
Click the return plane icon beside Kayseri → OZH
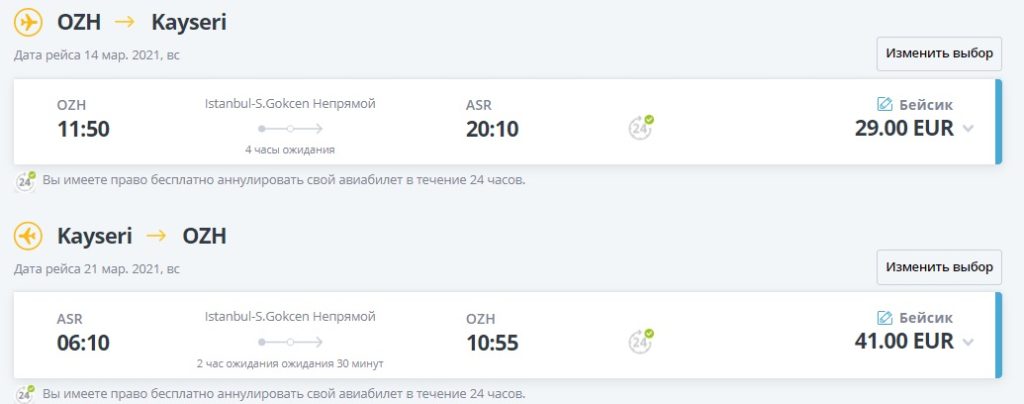coord(29,236)
